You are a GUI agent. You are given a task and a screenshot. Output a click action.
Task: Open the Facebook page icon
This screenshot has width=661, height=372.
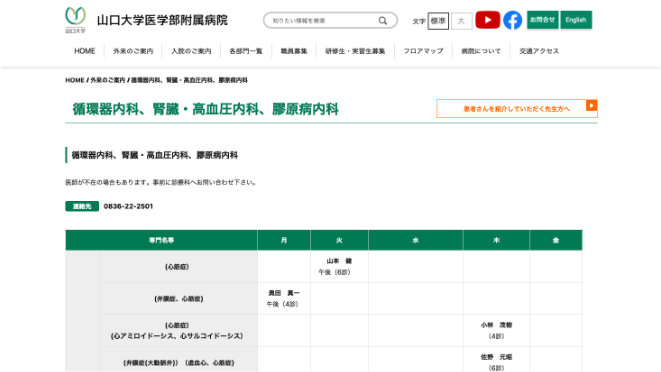coord(512,20)
